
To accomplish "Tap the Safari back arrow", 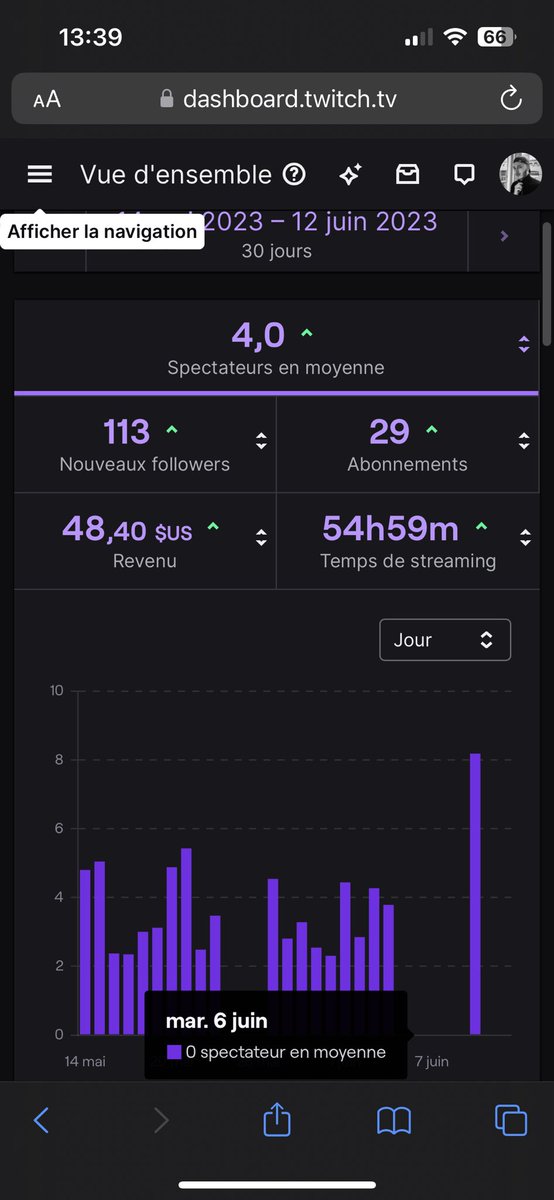I will [41, 1120].
